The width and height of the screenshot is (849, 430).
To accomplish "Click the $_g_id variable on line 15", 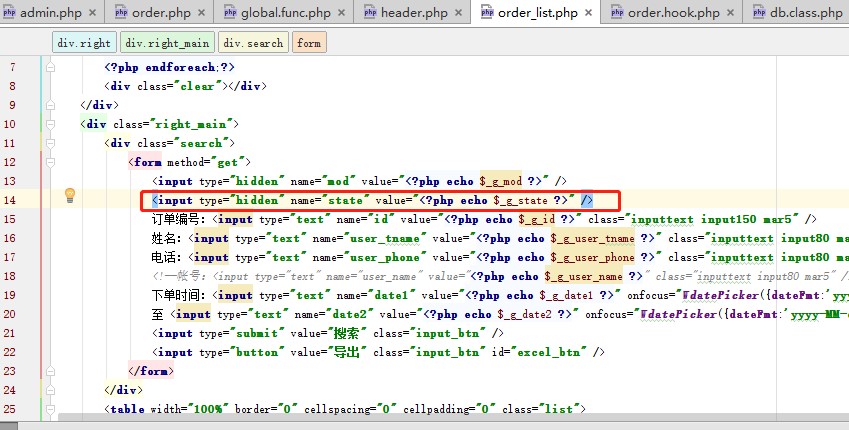I will coord(536,219).
